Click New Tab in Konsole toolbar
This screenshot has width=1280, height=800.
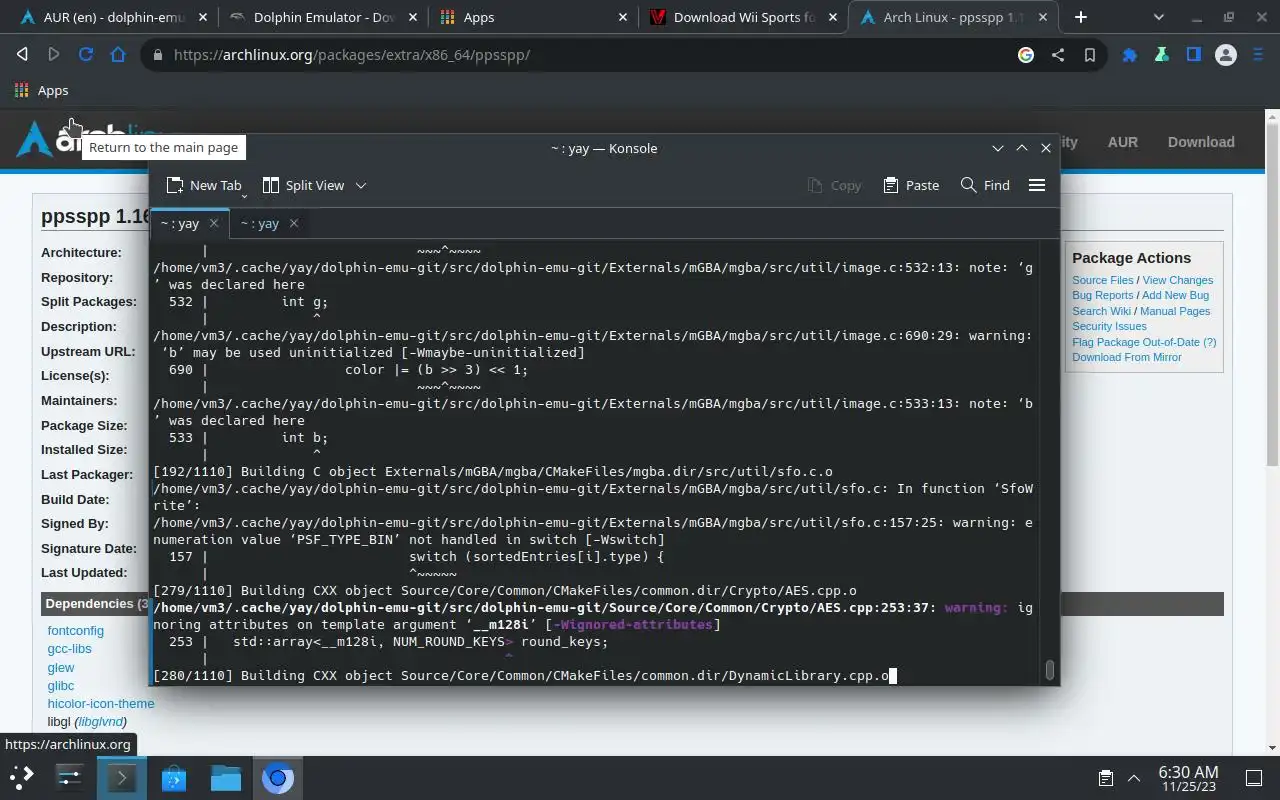click(204, 185)
